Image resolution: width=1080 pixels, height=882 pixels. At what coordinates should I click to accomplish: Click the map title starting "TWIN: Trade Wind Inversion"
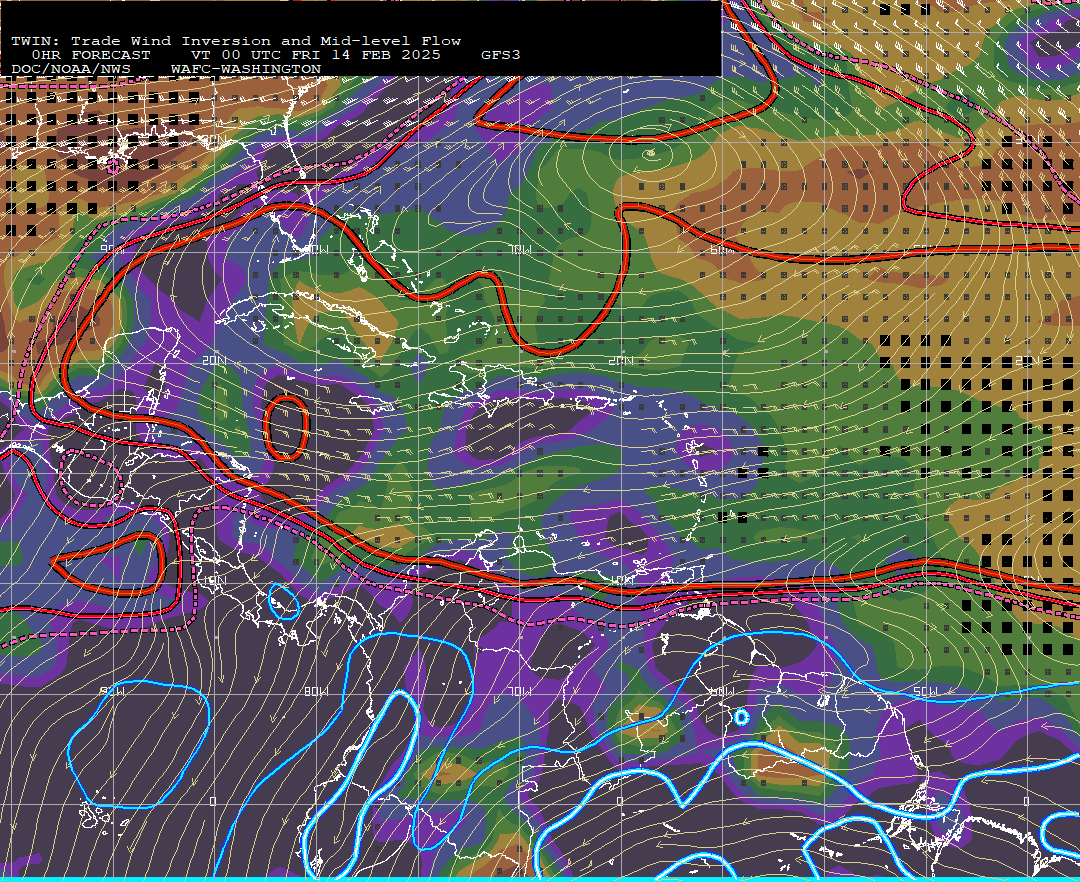click(x=236, y=41)
